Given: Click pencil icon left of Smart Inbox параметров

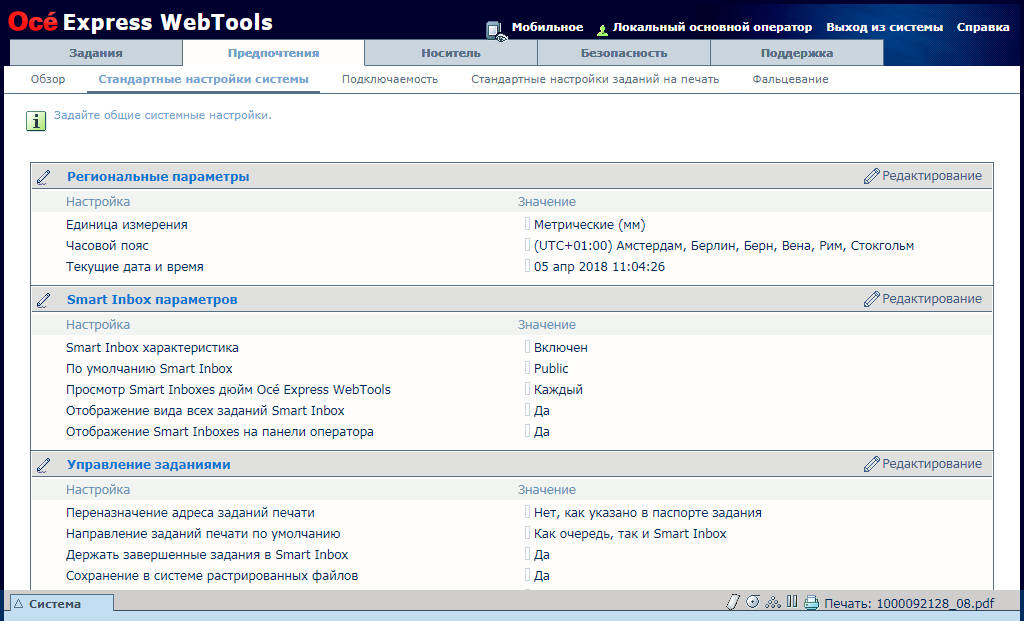Looking at the screenshot, I should pos(44,300).
